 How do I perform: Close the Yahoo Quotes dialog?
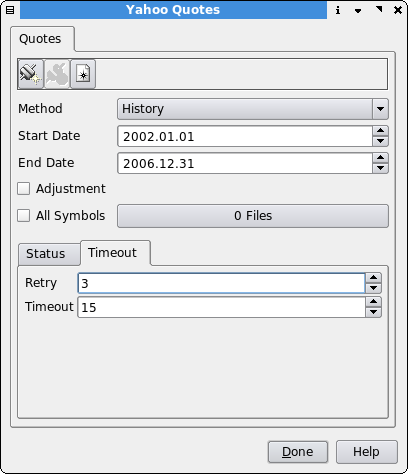click(x=398, y=10)
